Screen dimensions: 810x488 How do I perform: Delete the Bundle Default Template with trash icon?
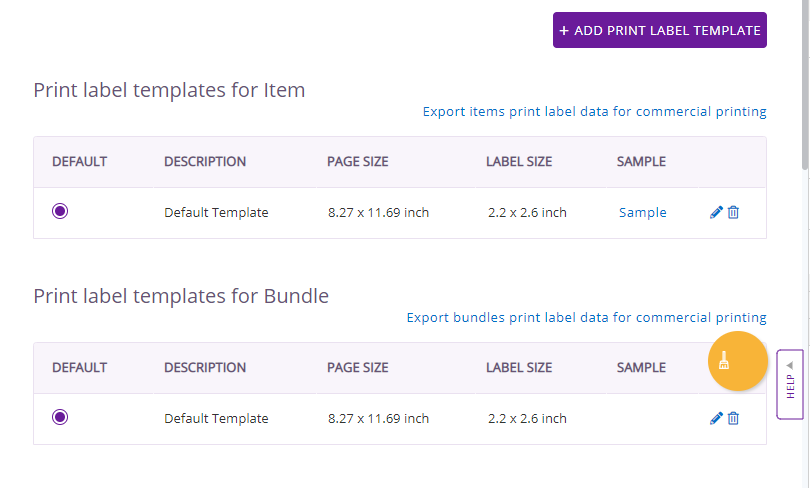733,418
